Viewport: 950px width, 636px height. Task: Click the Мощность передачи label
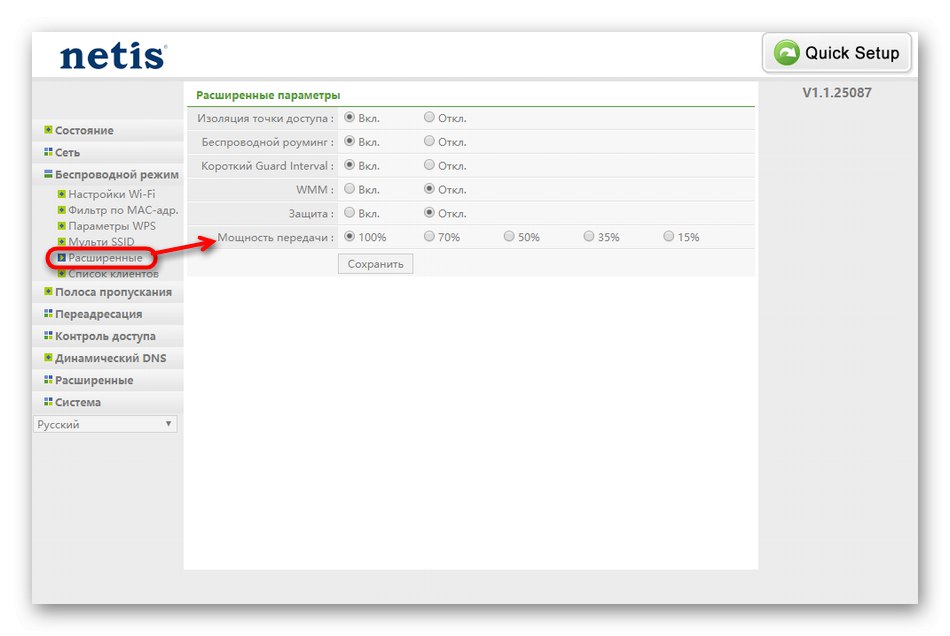coord(275,237)
